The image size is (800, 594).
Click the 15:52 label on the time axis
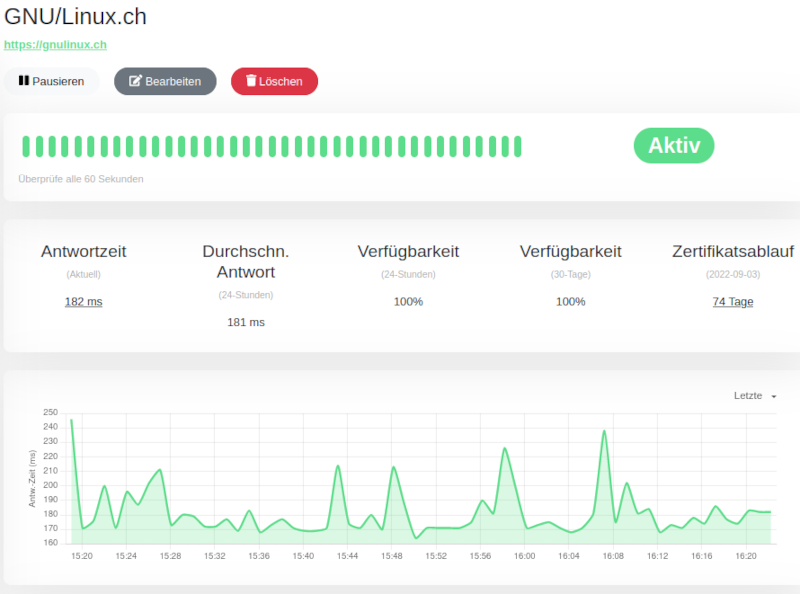point(436,556)
